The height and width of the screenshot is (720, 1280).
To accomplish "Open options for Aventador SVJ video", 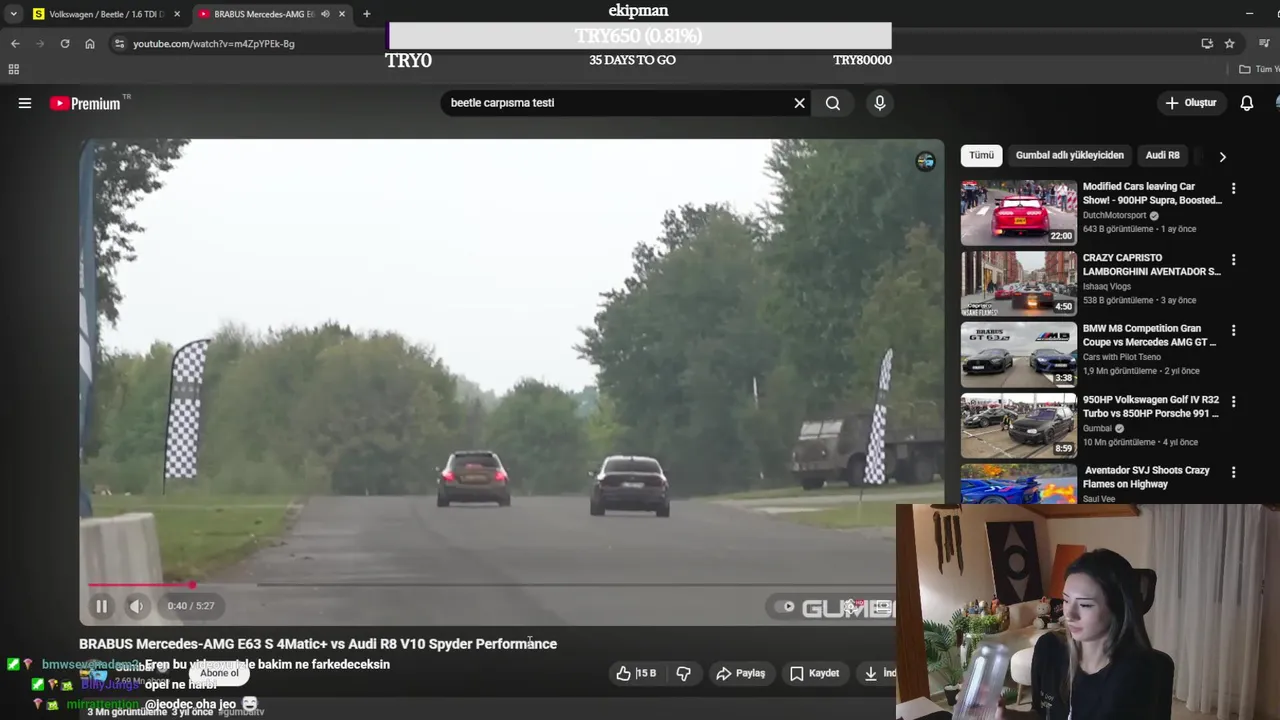I will click(x=1233, y=471).
